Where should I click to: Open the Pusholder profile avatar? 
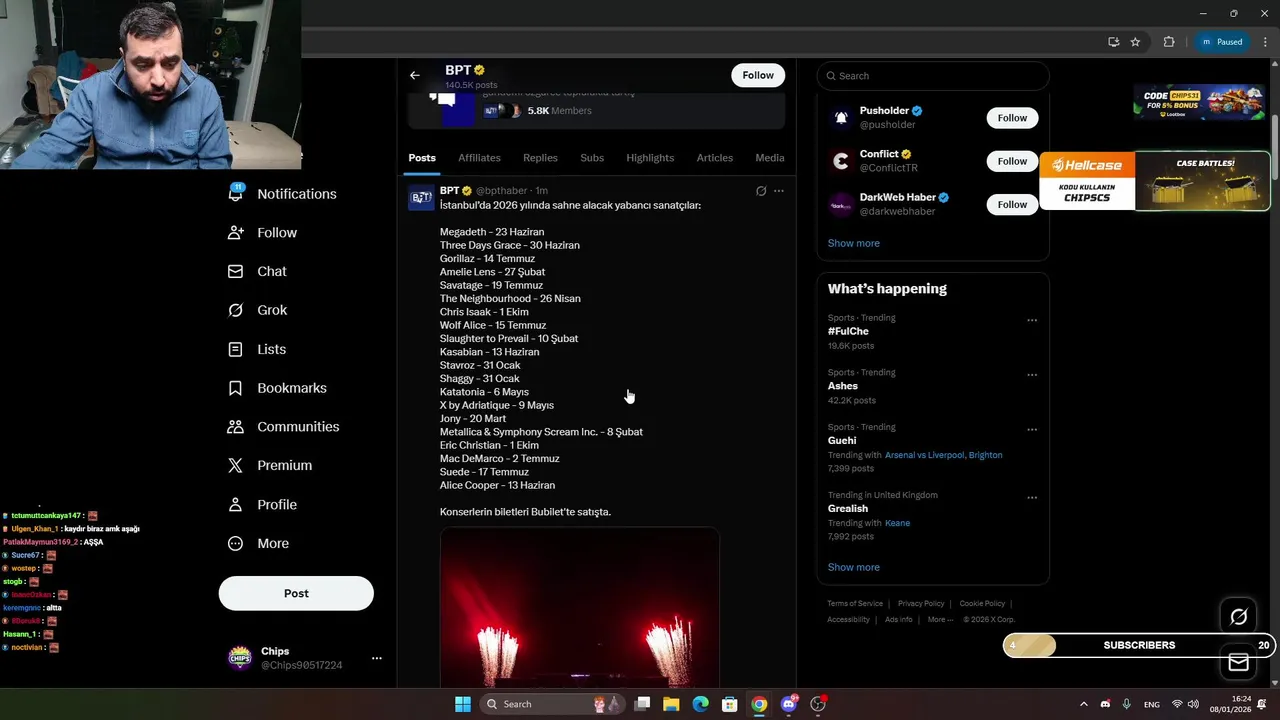[841, 118]
